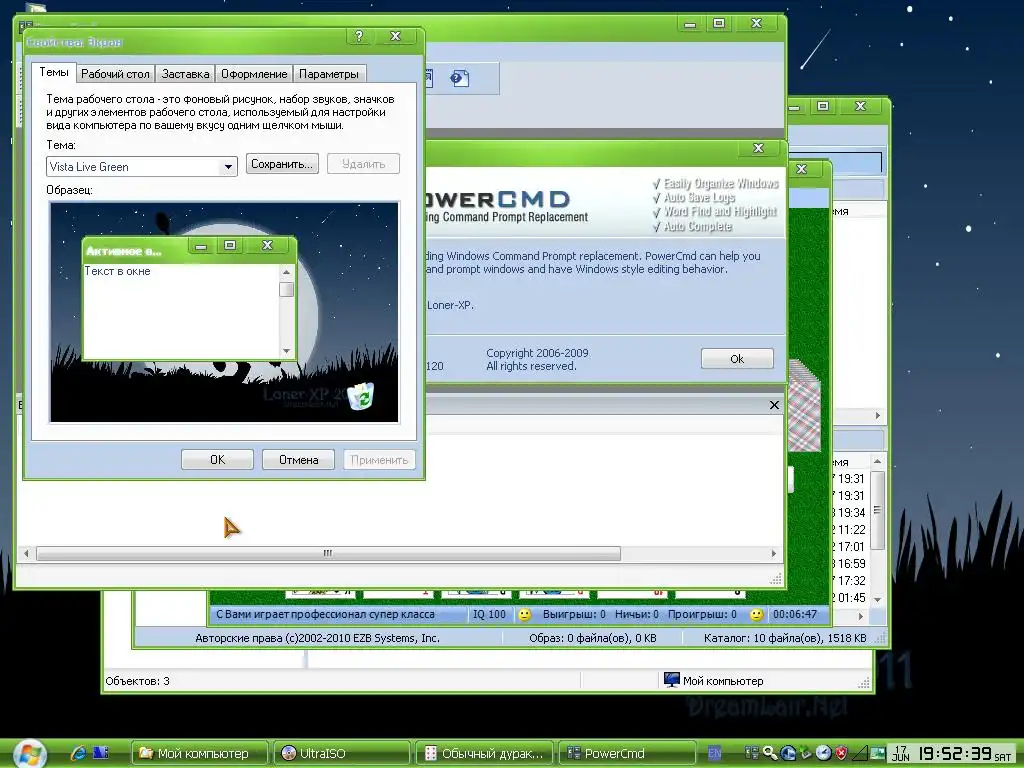Click the left arrow of PowerCmd horizontal scrollbar

pos(26,553)
